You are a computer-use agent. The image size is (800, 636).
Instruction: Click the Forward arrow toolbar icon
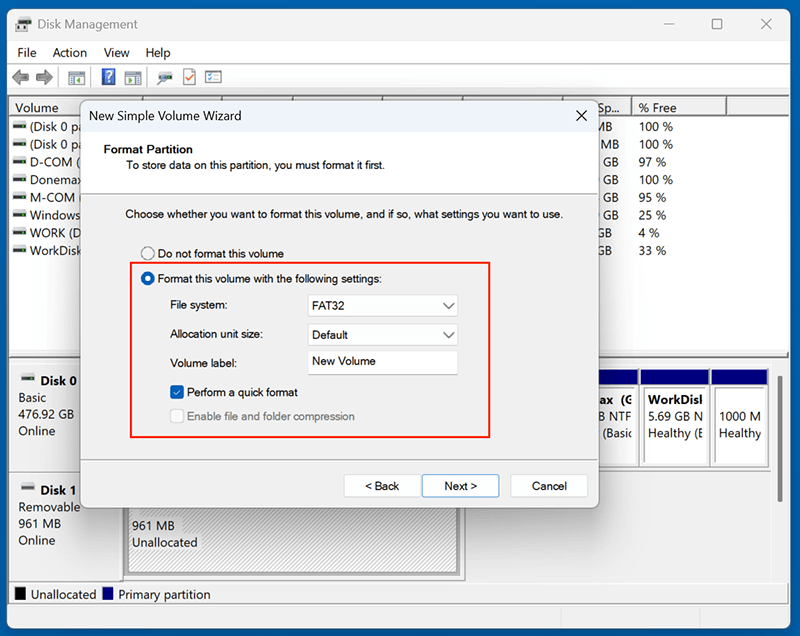[44, 78]
